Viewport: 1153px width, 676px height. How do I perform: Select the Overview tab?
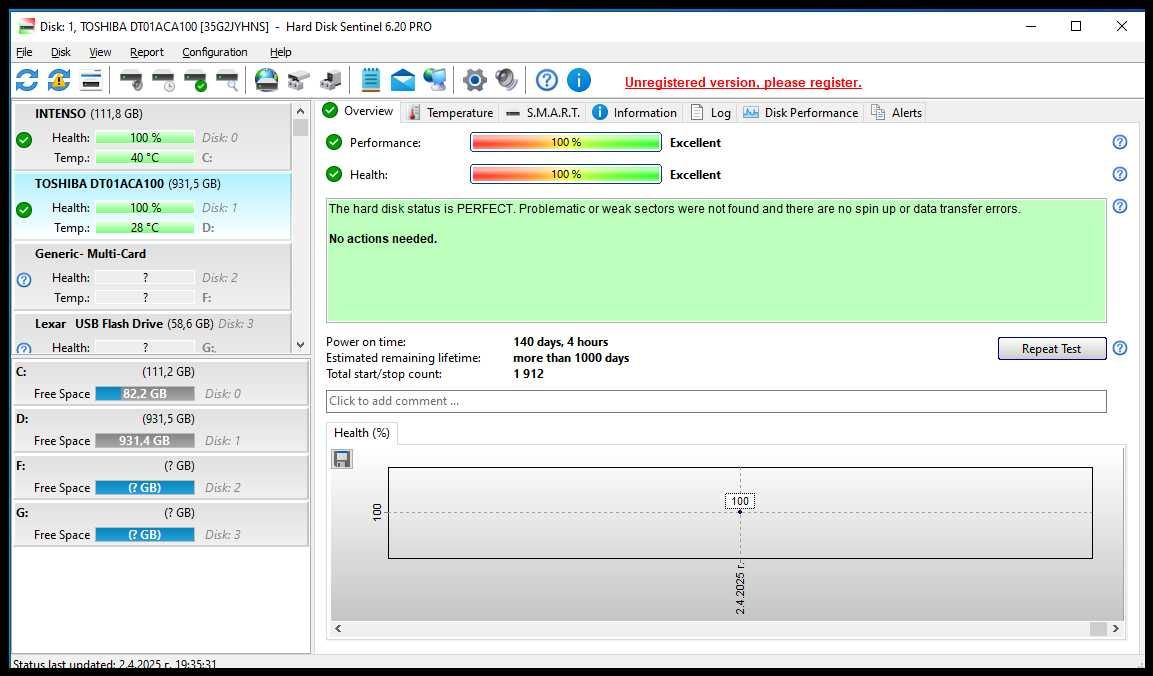click(358, 111)
